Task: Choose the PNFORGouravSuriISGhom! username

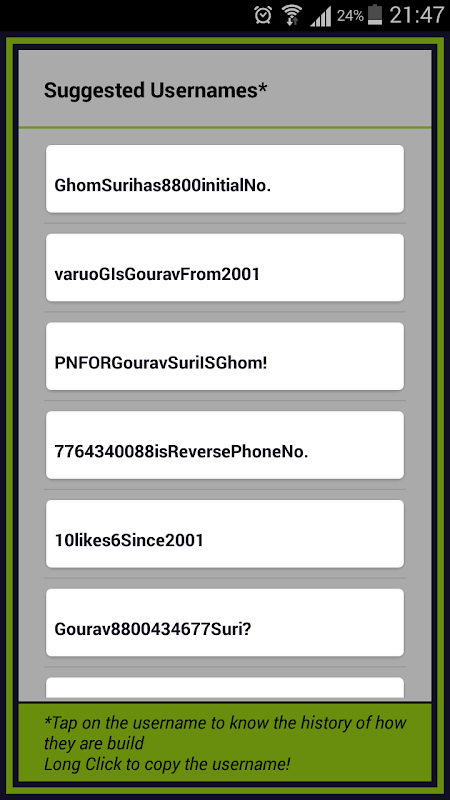Action: tap(225, 356)
